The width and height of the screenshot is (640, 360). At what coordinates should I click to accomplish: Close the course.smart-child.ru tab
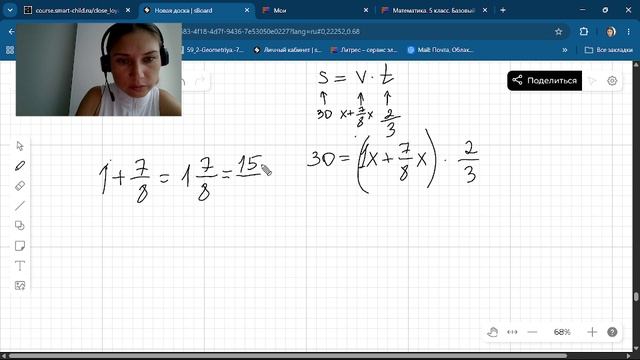click(128, 10)
